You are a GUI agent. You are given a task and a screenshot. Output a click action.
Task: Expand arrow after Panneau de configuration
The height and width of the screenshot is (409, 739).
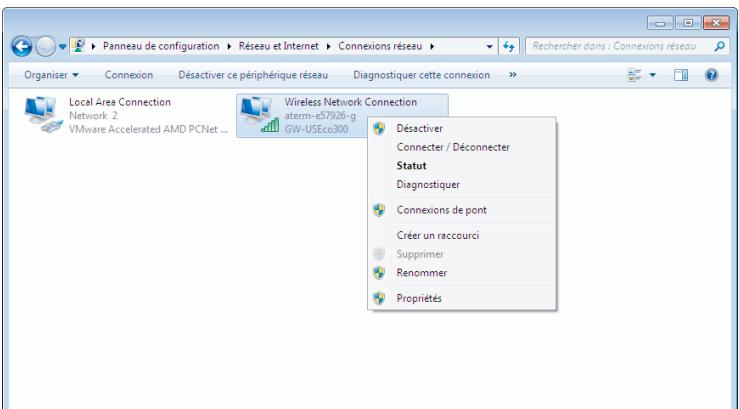[x=230, y=46]
